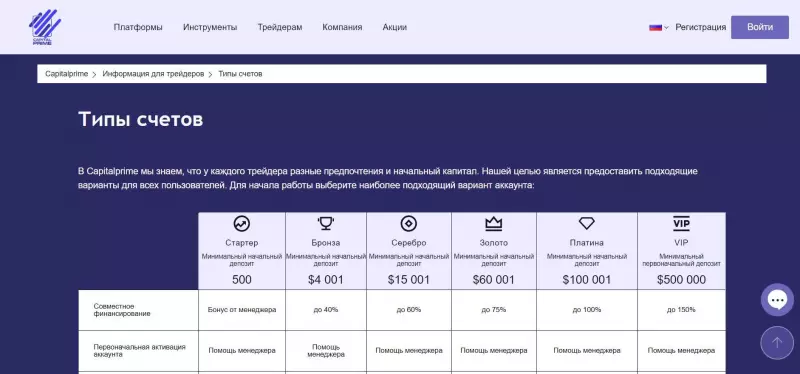Click the scroll-to-top arrow button
The image size is (800, 374).
point(777,343)
